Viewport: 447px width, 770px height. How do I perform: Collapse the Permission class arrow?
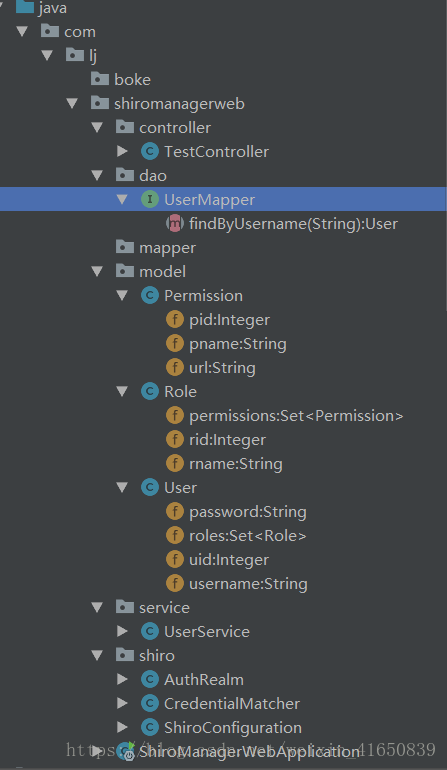pos(122,296)
